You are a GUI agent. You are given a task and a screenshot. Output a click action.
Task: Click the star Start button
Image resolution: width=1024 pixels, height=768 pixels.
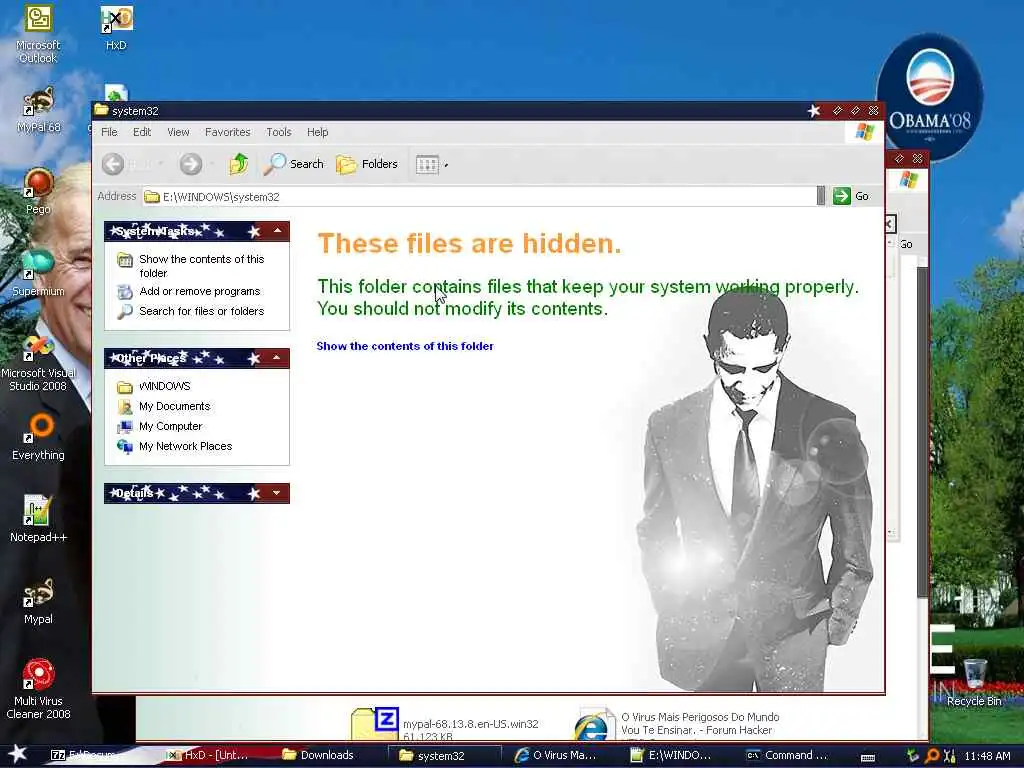[18, 754]
